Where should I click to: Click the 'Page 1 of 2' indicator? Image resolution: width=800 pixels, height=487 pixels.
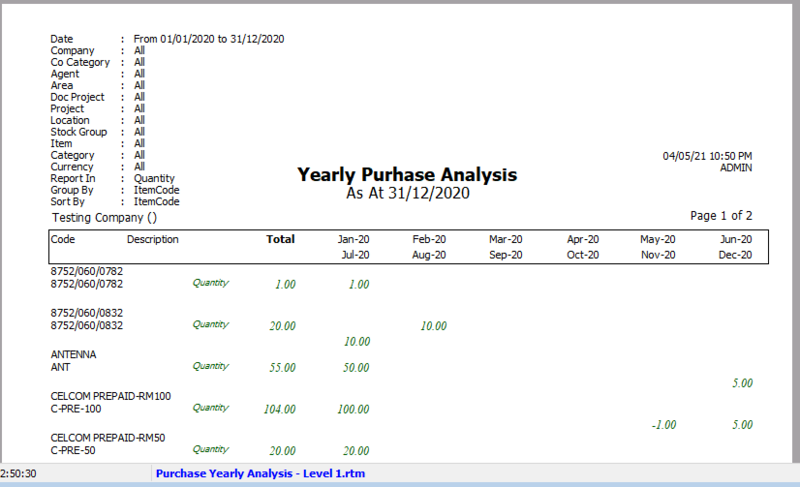721,216
